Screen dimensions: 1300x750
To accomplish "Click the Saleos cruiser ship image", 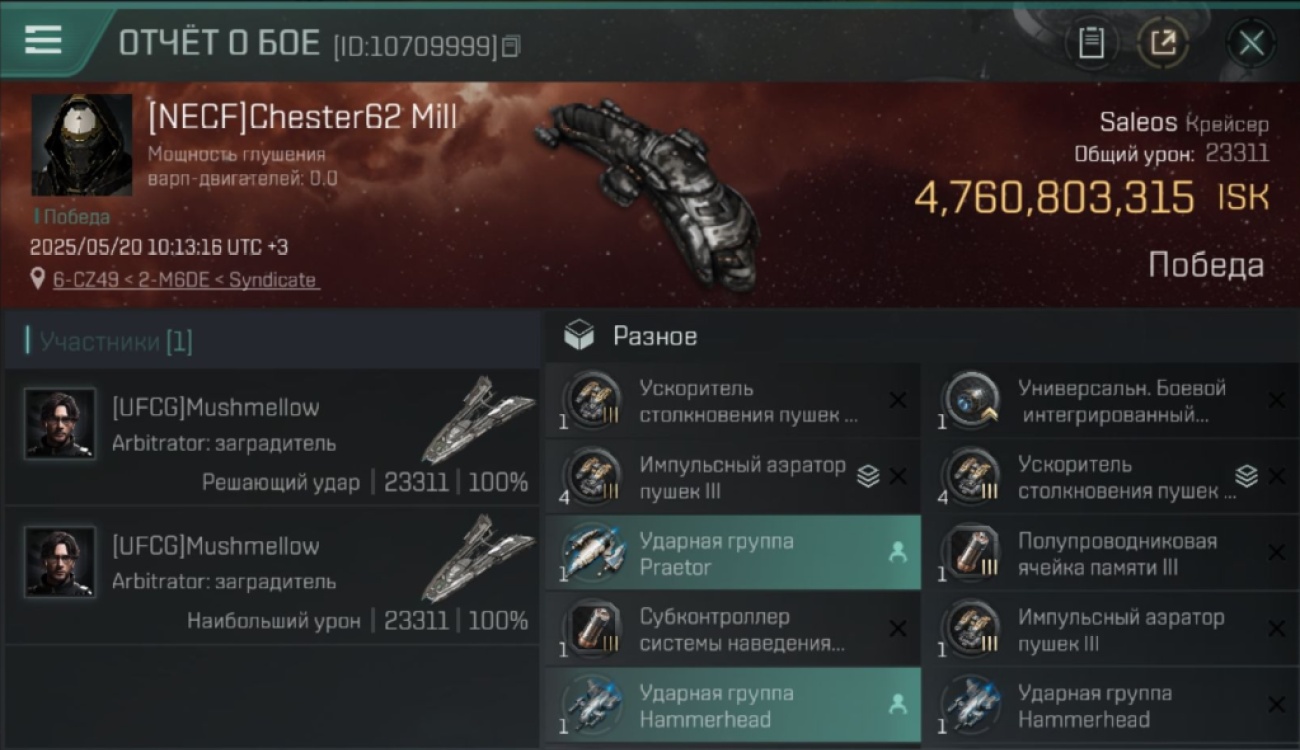I will coord(645,190).
